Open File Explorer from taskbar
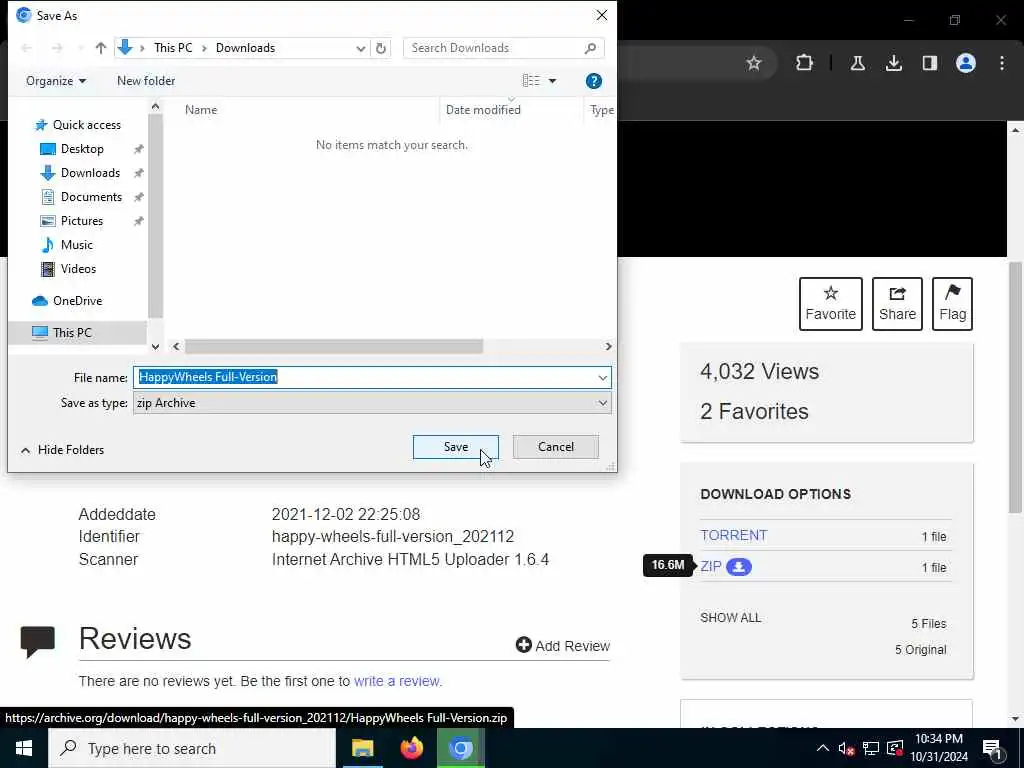Viewport: 1024px width, 768px height. pyautogui.click(x=362, y=748)
